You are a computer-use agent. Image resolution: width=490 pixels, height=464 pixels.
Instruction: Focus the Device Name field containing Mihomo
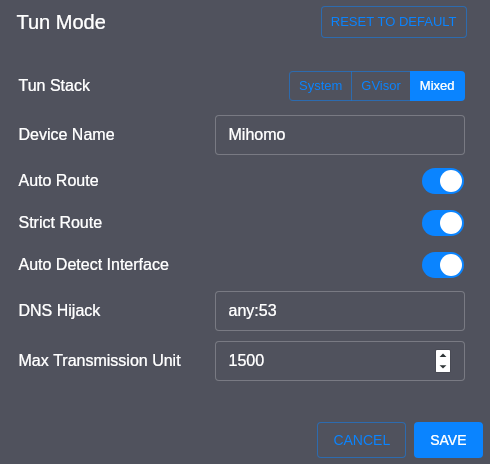340,135
